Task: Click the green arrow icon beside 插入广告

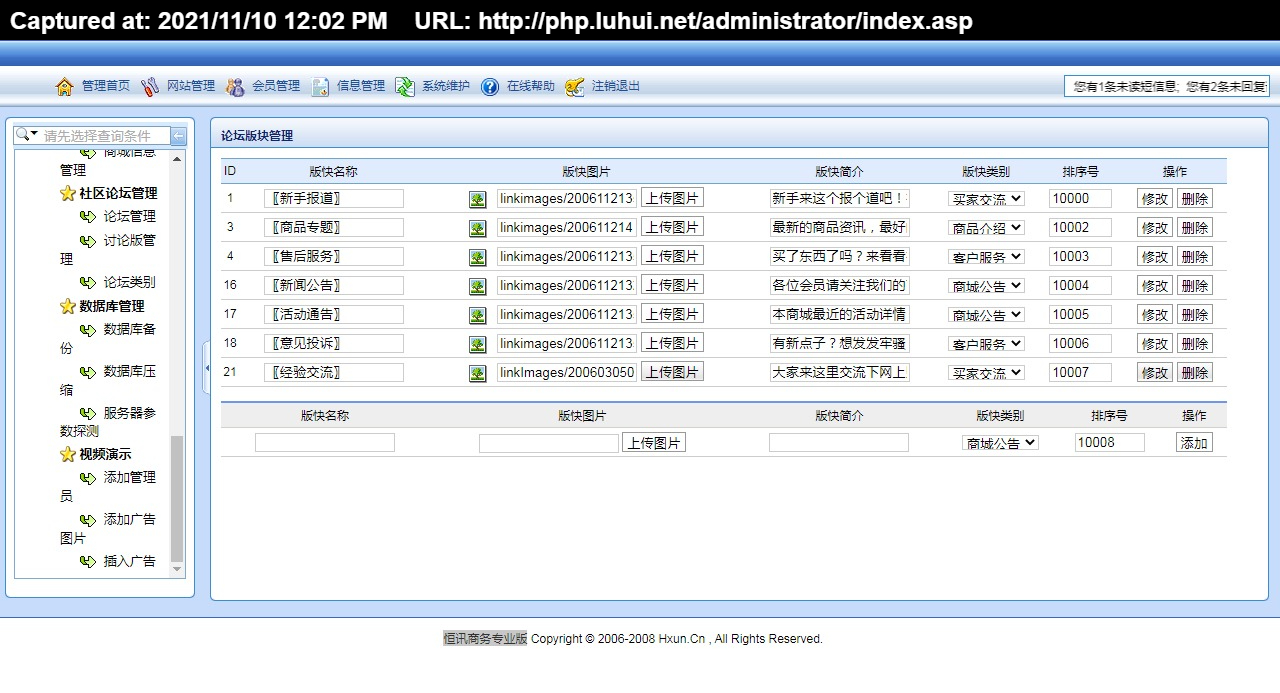Action: click(88, 562)
